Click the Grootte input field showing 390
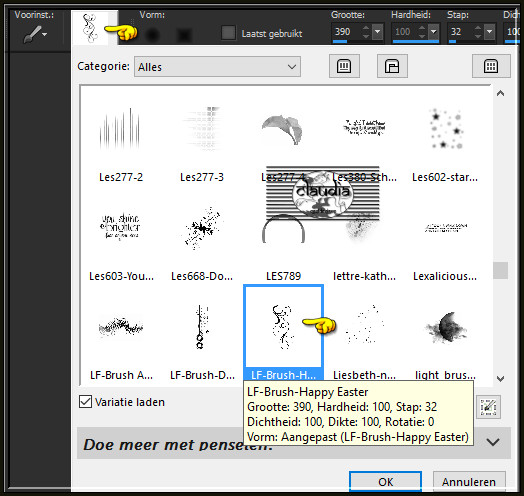The width and height of the screenshot is (524, 496). pyautogui.click(x=346, y=32)
